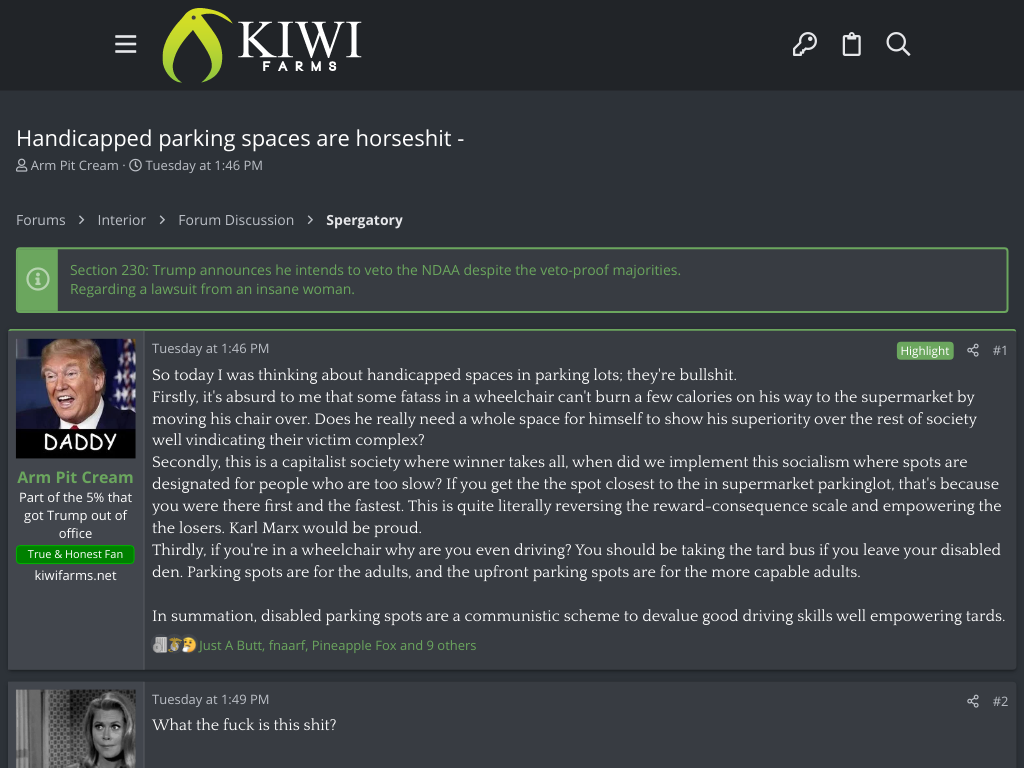Click the Highlight badge on post #1
Screen dimensions: 1024x768
point(925,351)
